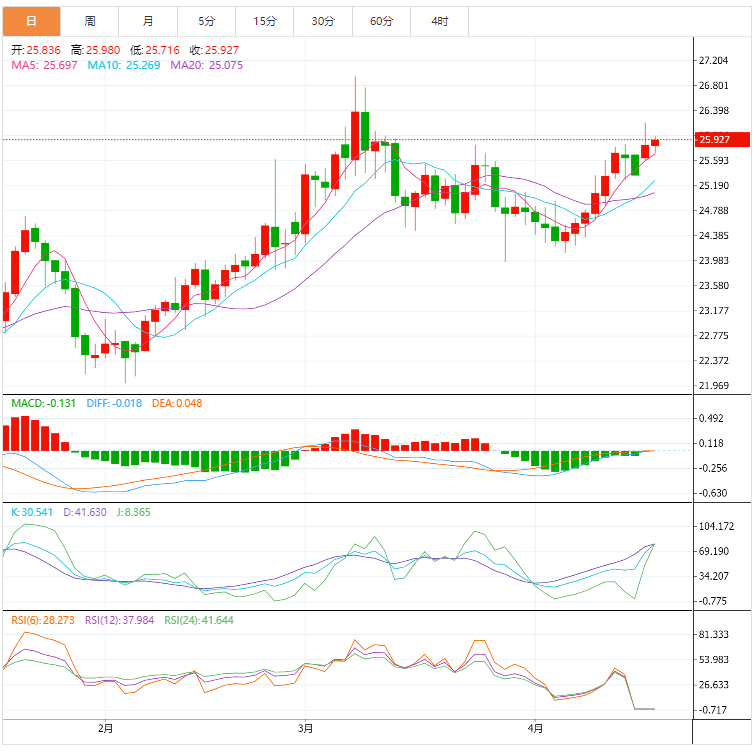Click the 26.801 price axis label
This screenshot has width=755, height=756.
click(714, 86)
